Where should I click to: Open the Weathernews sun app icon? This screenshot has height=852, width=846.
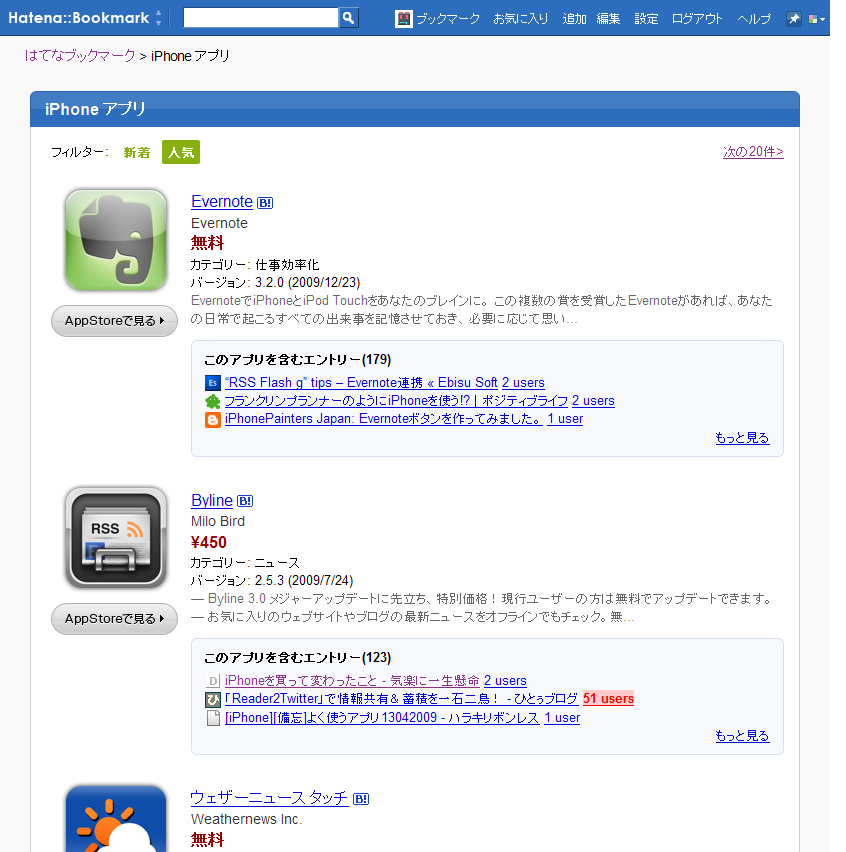116,818
